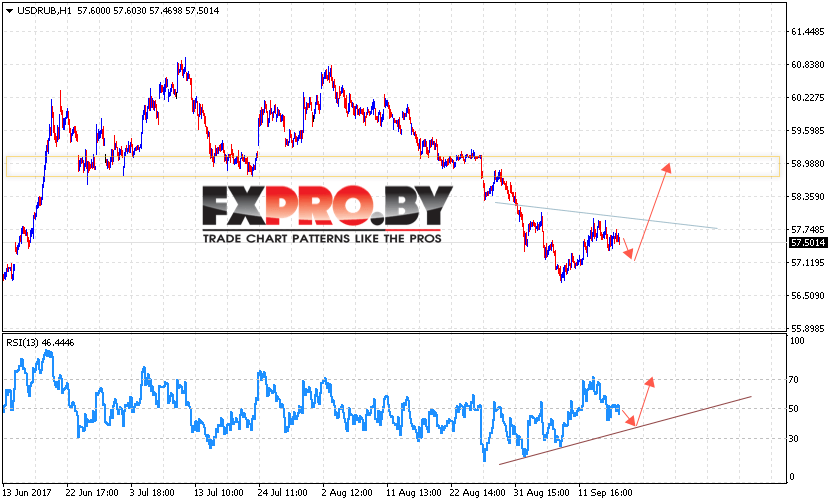Select the RSI level 70 label
Viewport: 829px width, 504px height.
tap(794, 380)
